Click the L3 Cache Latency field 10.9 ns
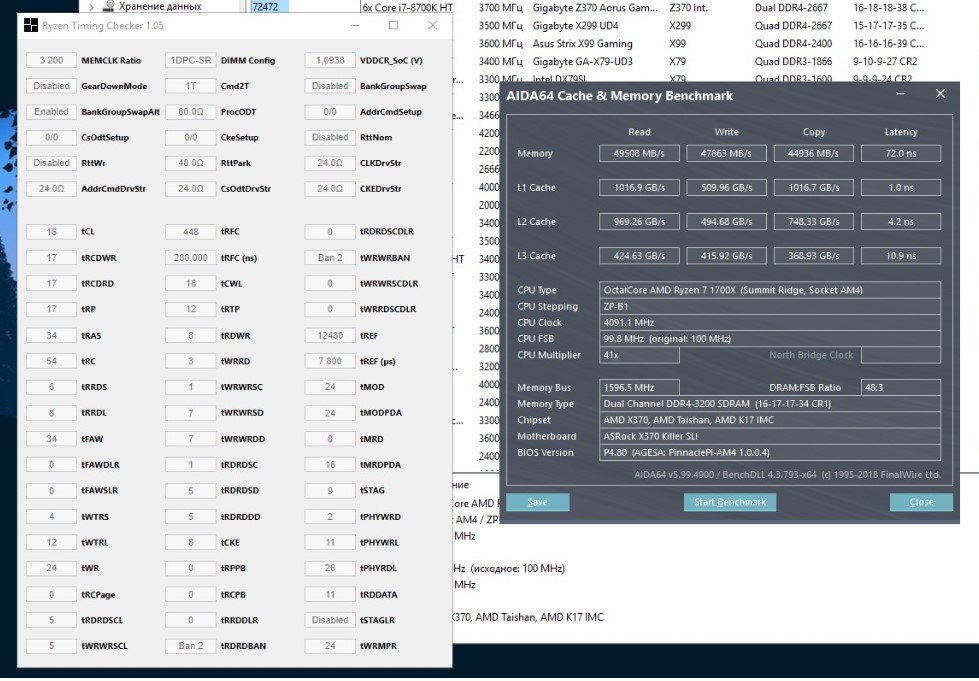The width and height of the screenshot is (979, 681). (x=901, y=256)
